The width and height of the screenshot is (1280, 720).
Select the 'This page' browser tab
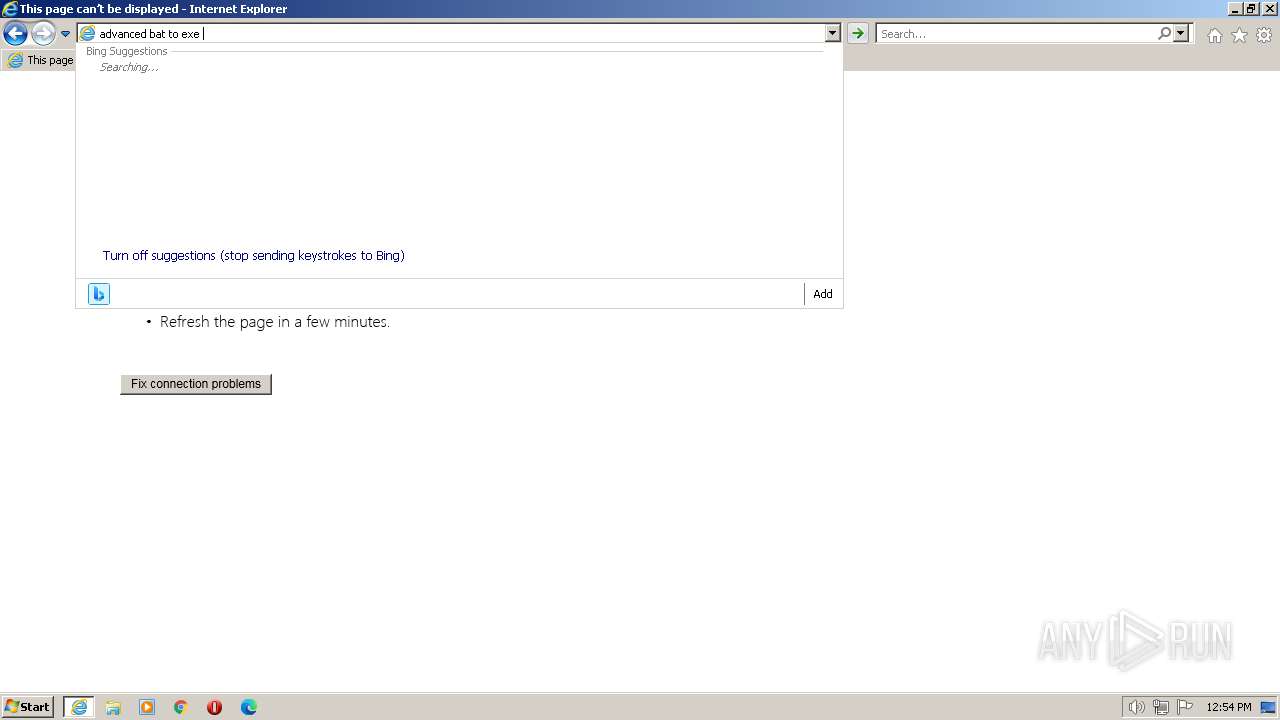pyautogui.click(x=40, y=60)
